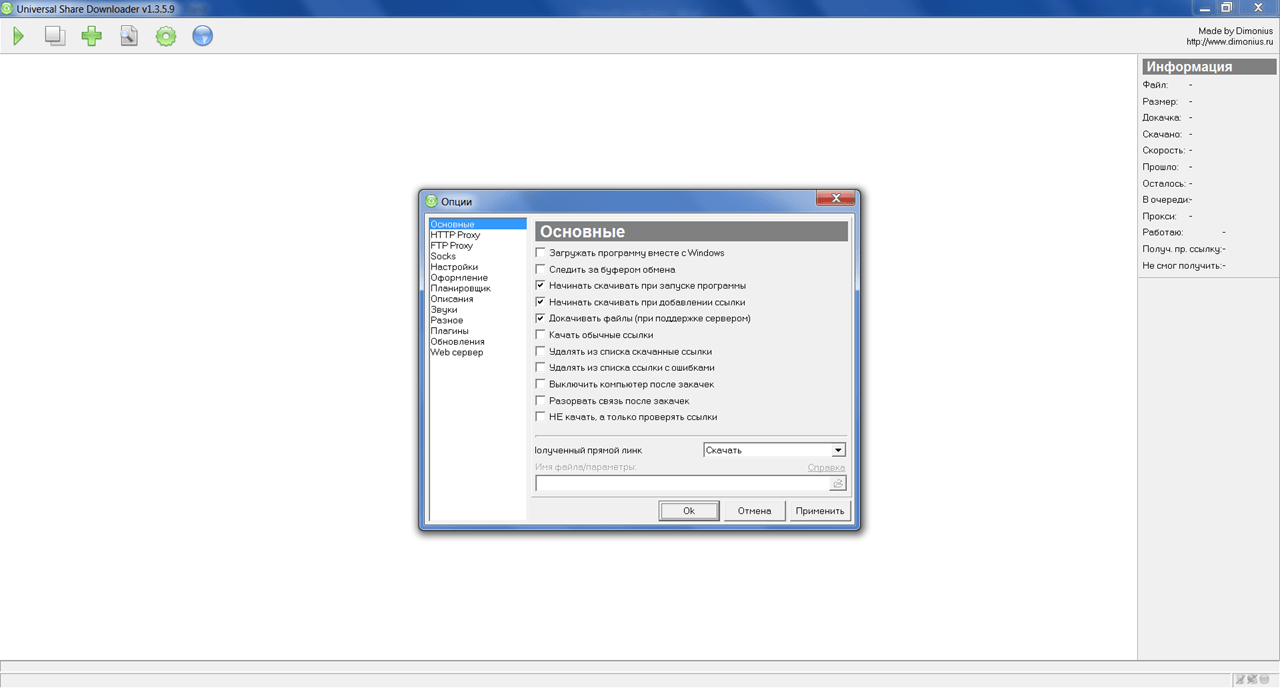The height and width of the screenshot is (688, 1280).
Task: Click the blue globe toolbar icon
Action: pos(203,37)
